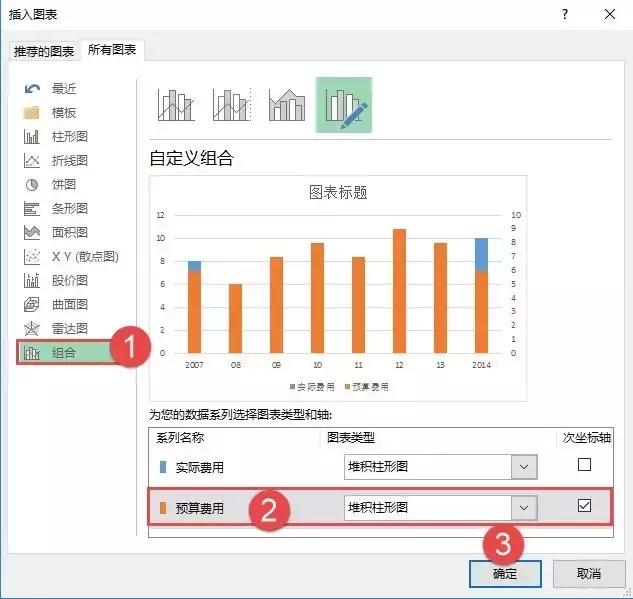
Task: Click the 曲面图 surface chart icon
Action: click(x=31, y=304)
